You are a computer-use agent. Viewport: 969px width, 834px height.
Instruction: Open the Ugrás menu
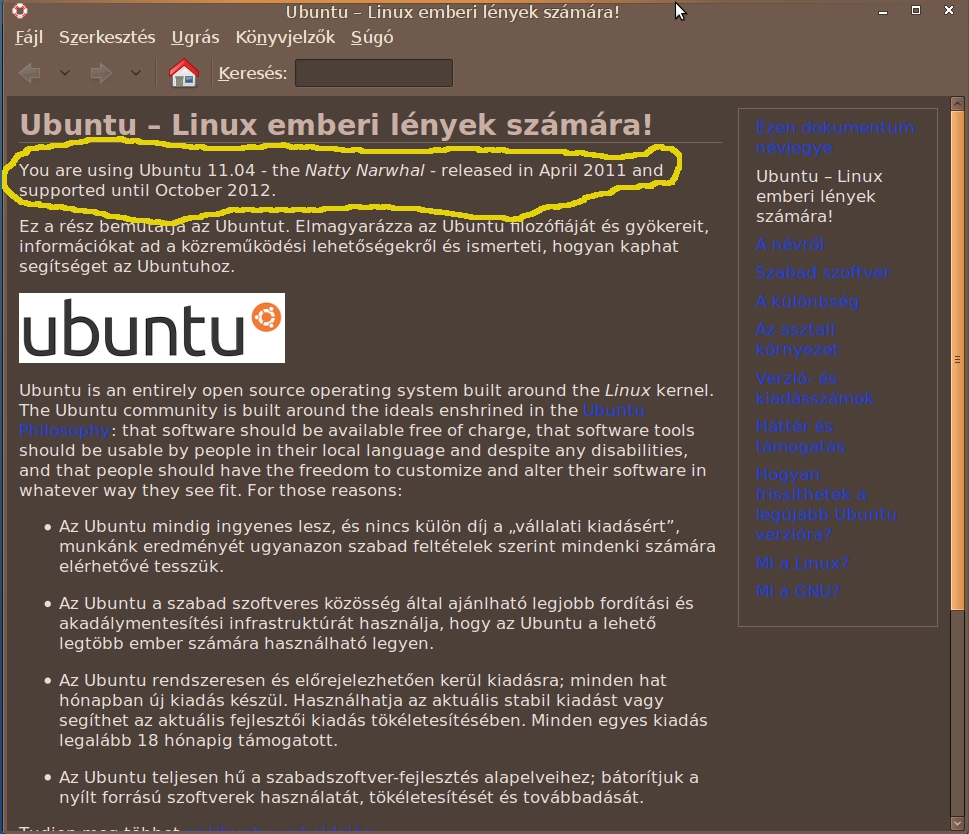[x=195, y=37]
